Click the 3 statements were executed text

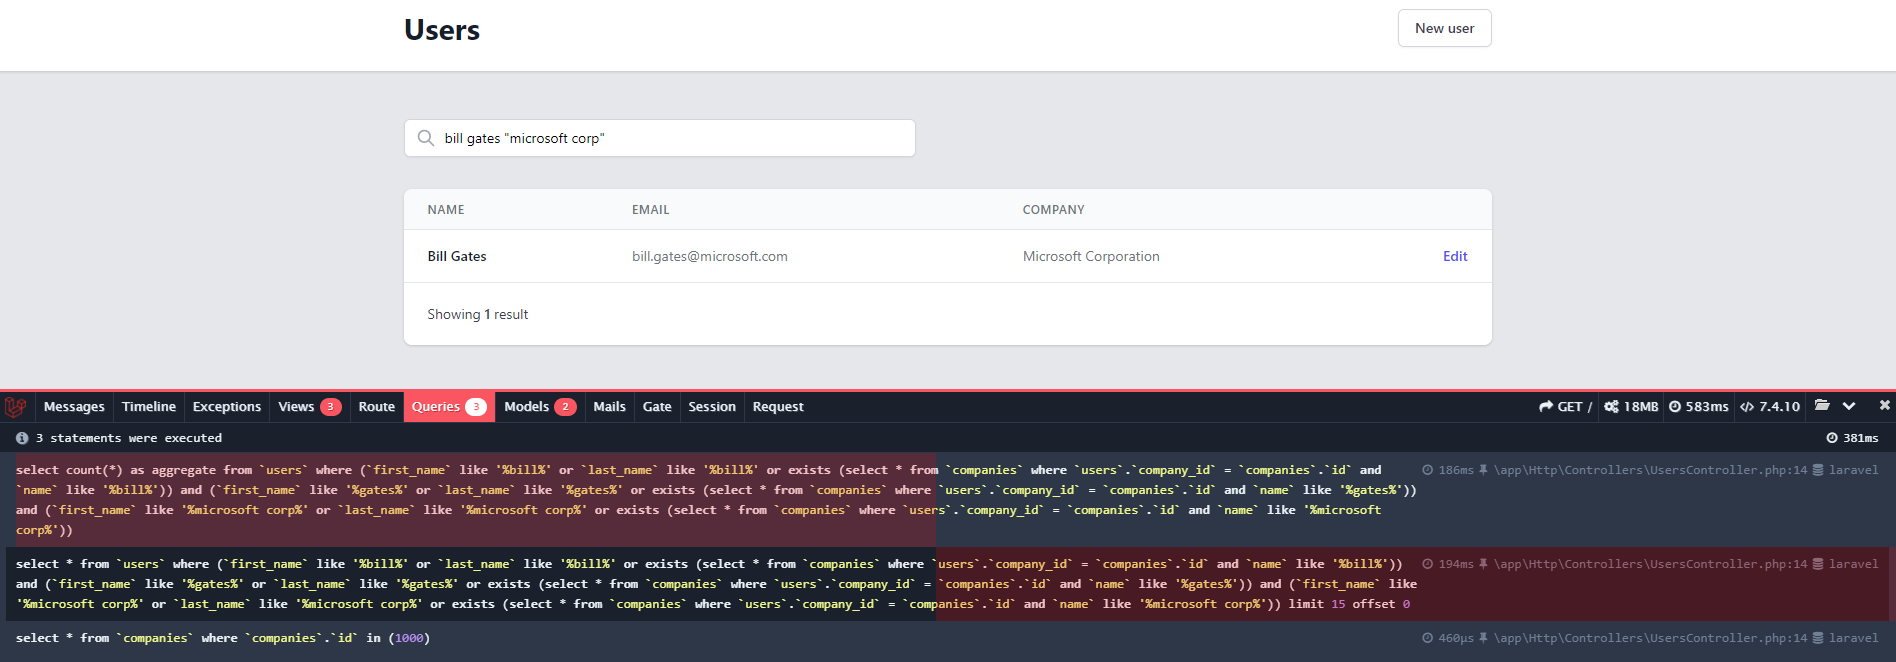pos(129,438)
